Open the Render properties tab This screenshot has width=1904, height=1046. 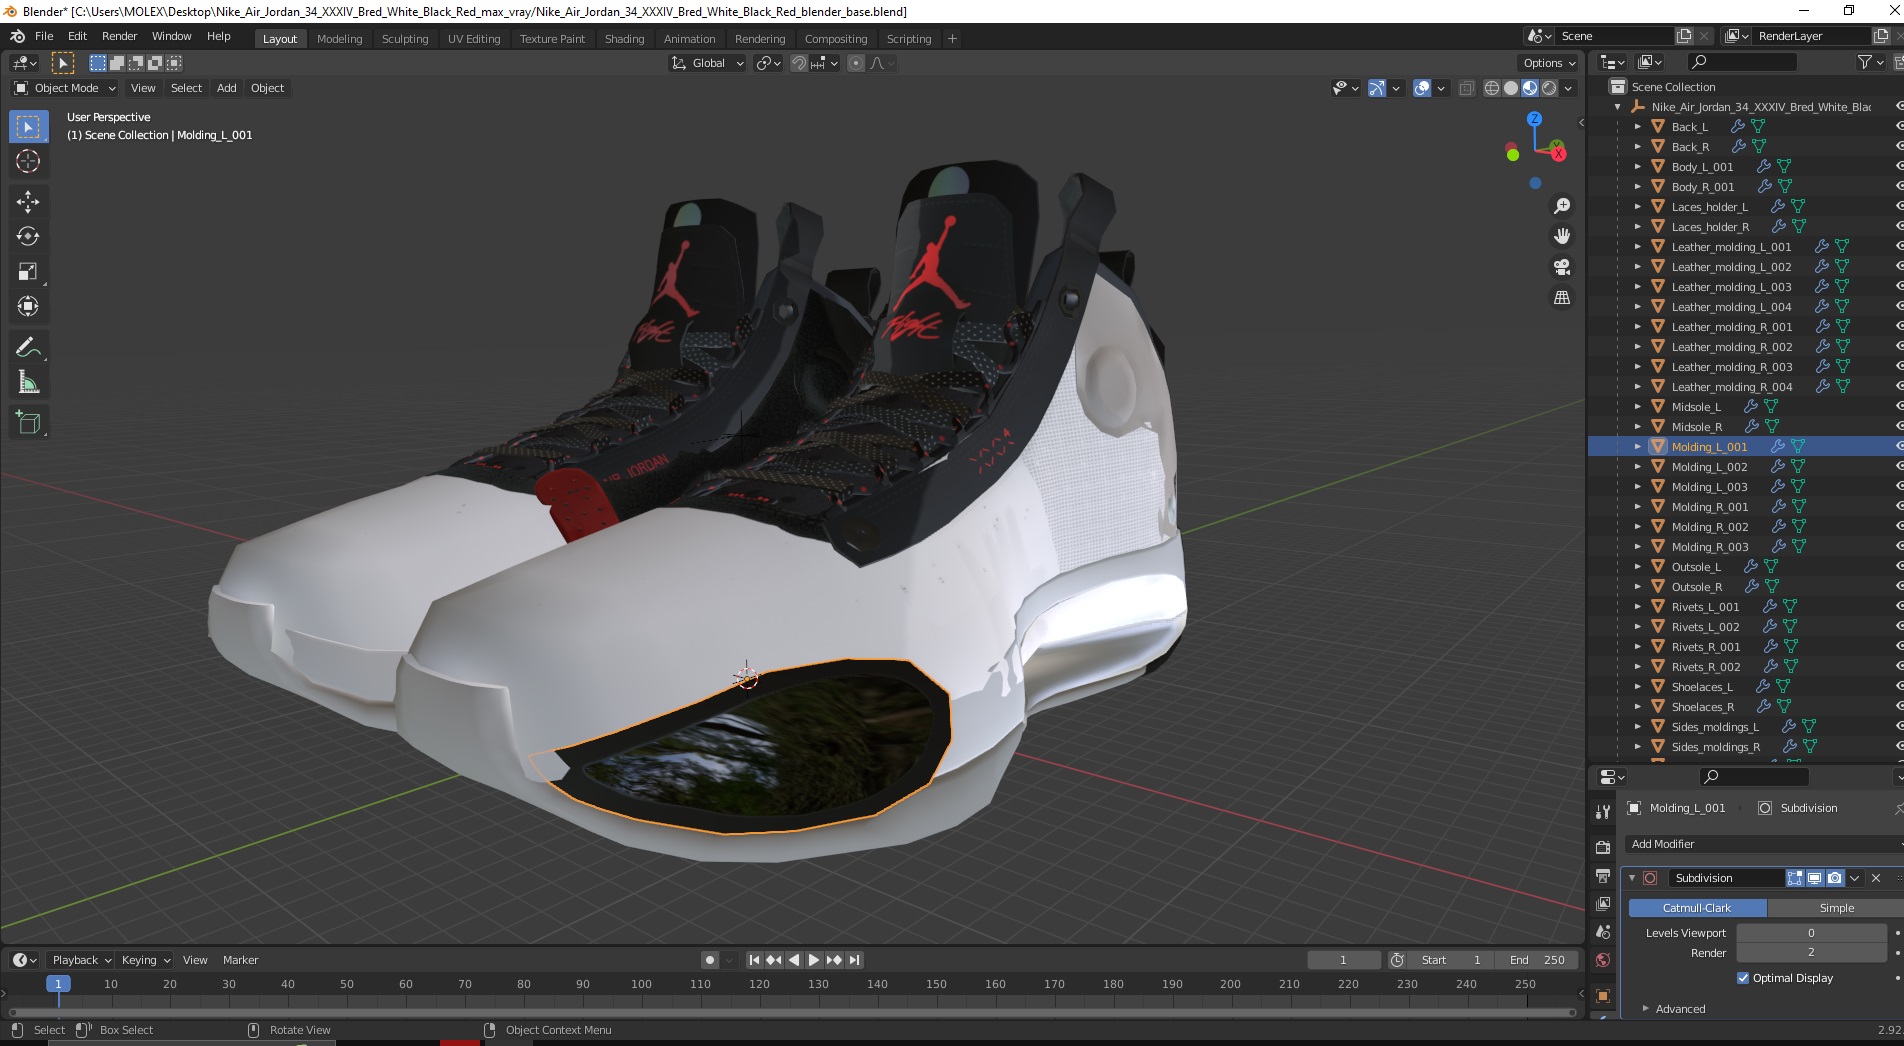(1603, 847)
